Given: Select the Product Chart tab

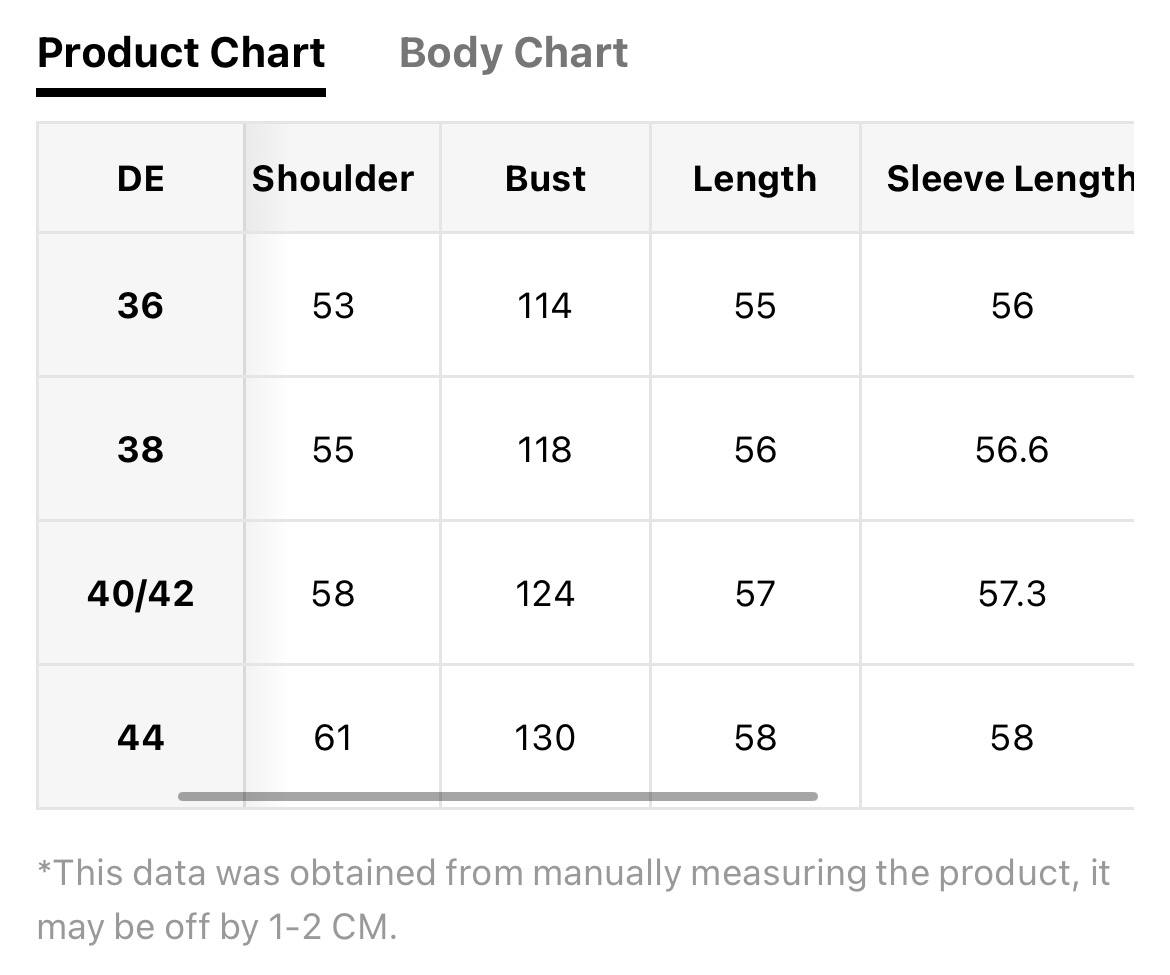Looking at the screenshot, I should tap(181, 53).
